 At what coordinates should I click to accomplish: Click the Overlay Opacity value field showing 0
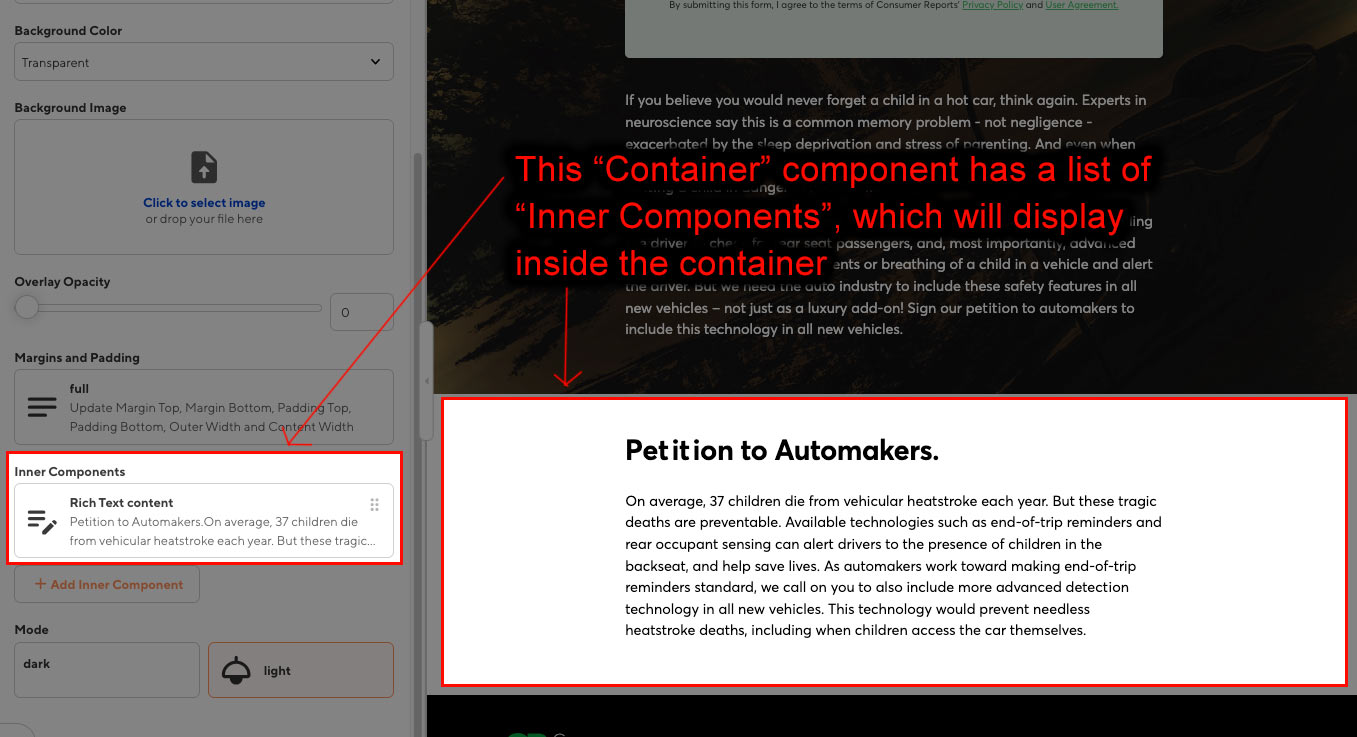pos(361,312)
